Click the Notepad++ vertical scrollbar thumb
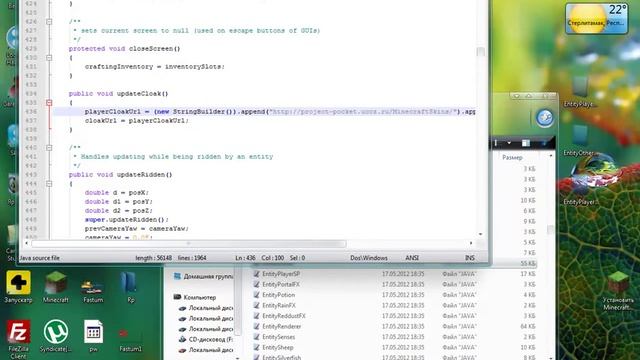Image resolution: width=640 pixels, height=360 pixels. pos(480,52)
